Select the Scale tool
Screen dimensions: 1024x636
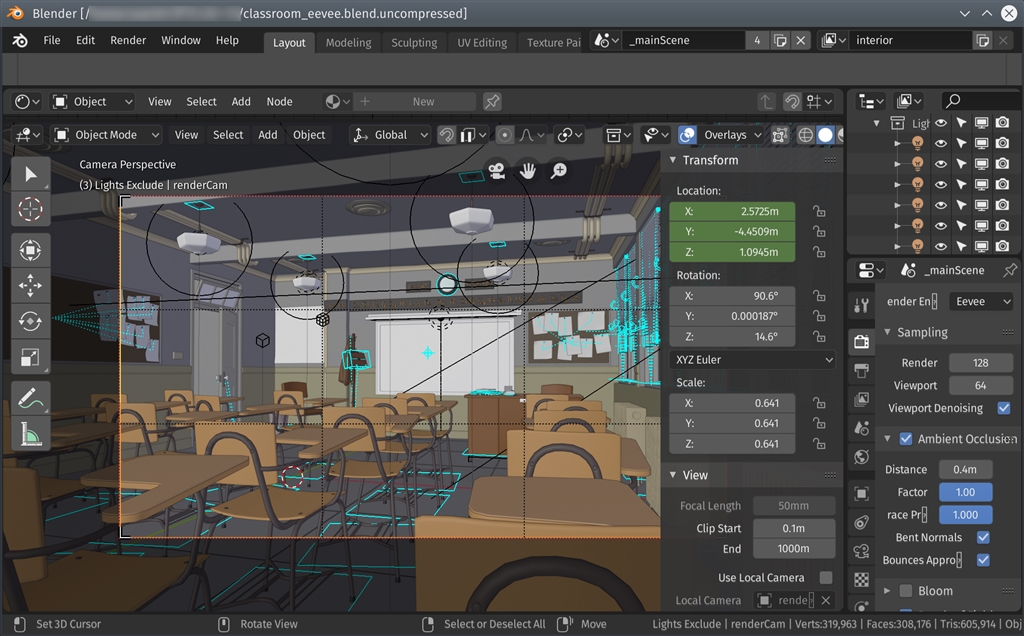[30, 357]
